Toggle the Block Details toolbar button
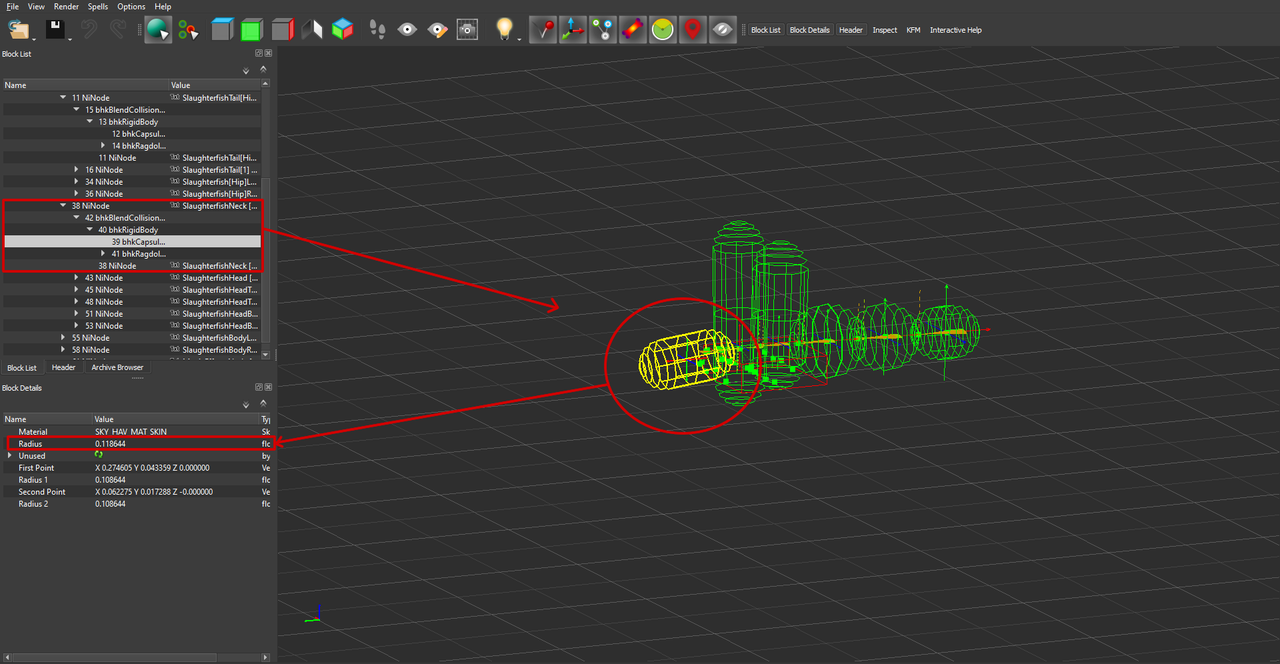This screenshot has width=1280, height=664. point(810,30)
